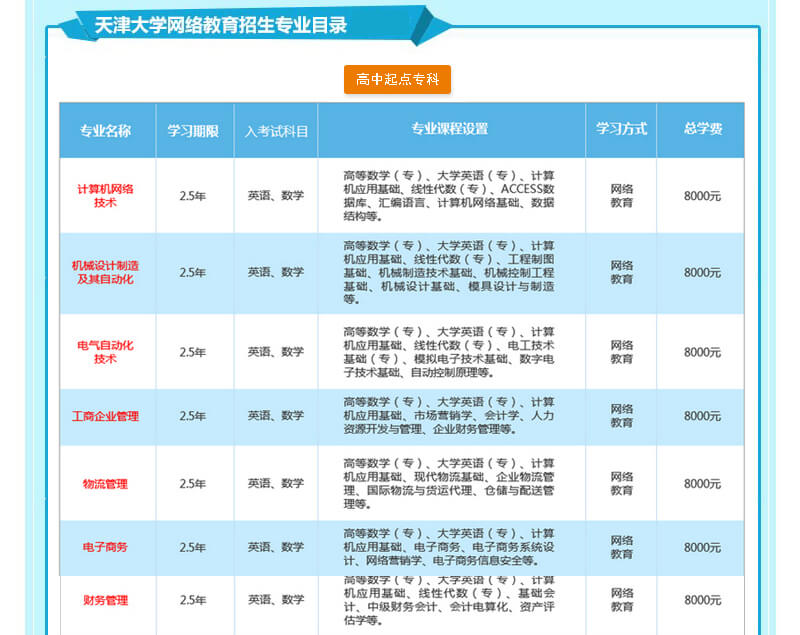This screenshot has height=635, width=800.
Task: Select the 8000元 tuition for 电子商务
Action: click(703, 547)
